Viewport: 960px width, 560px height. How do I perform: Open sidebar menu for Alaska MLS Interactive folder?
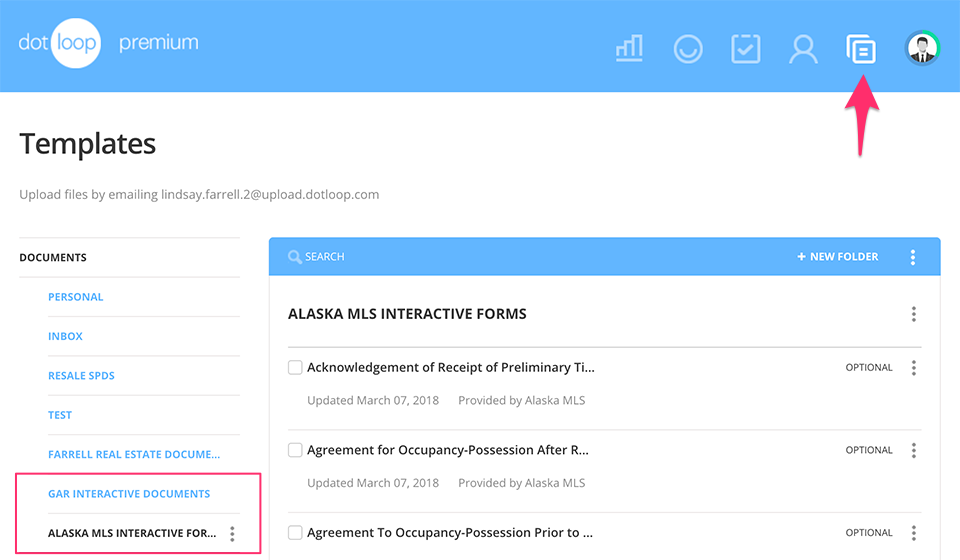(x=232, y=534)
